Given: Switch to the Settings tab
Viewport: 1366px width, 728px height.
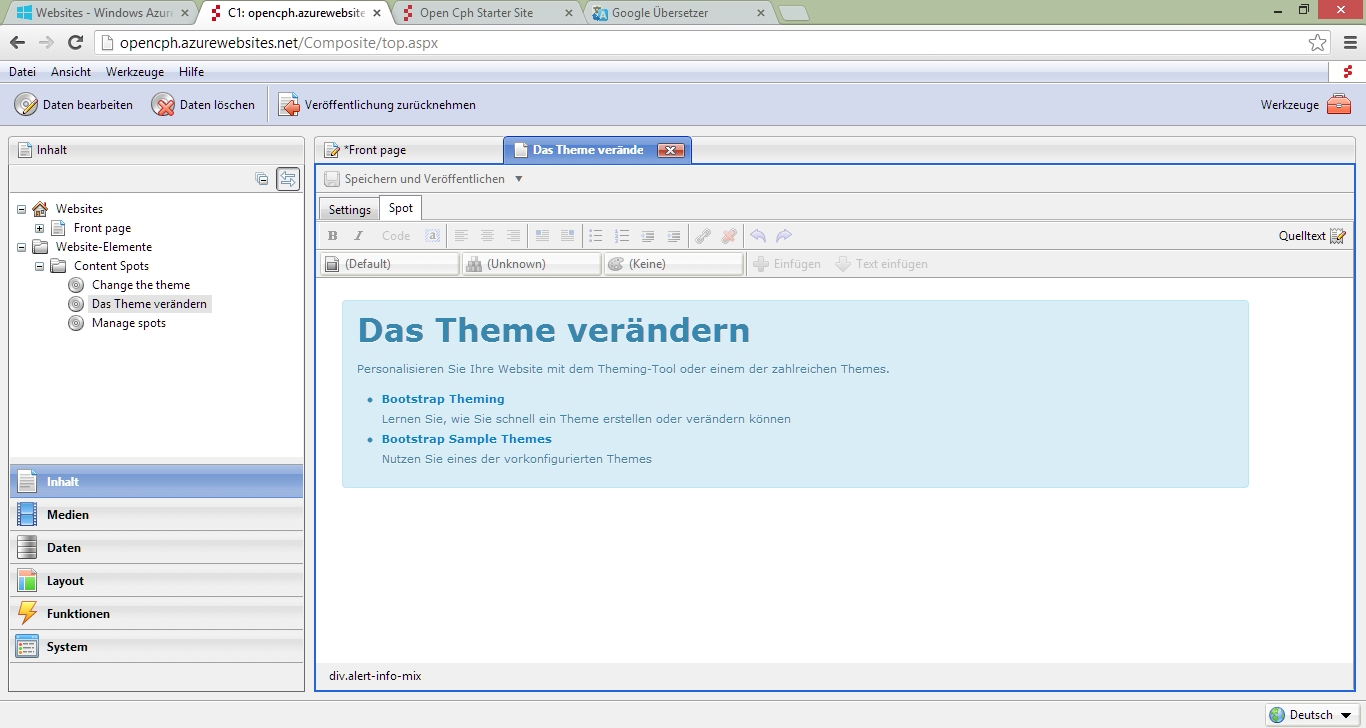Looking at the screenshot, I should click(349, 209).
